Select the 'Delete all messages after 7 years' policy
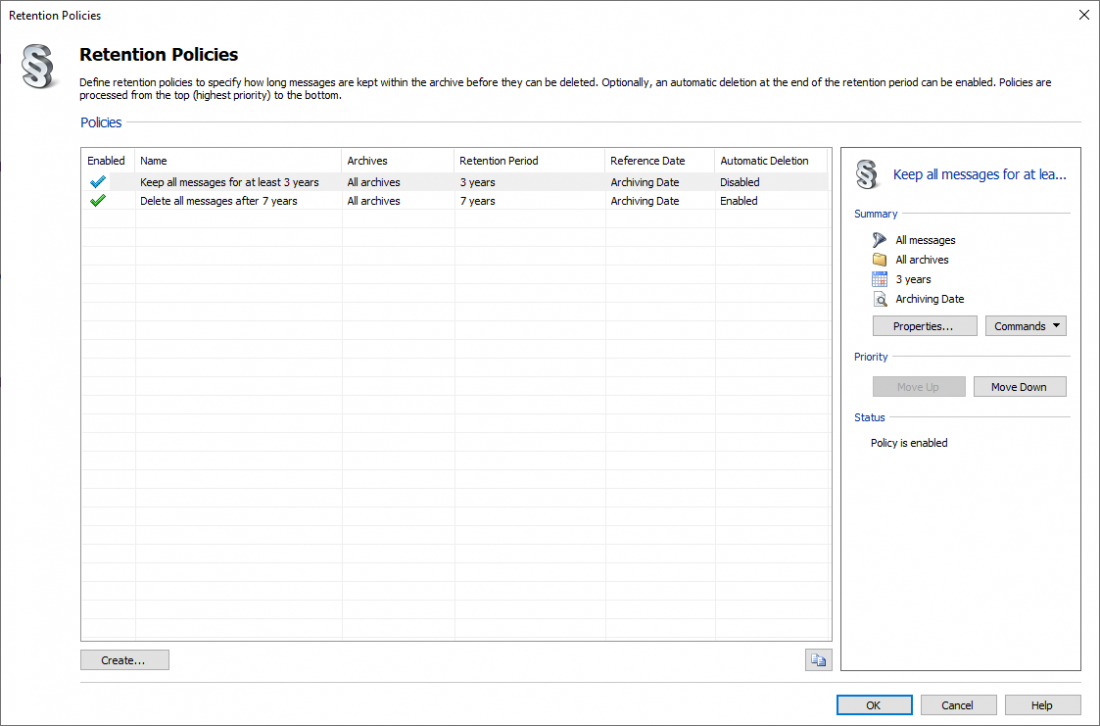 [x=218, y=201]
